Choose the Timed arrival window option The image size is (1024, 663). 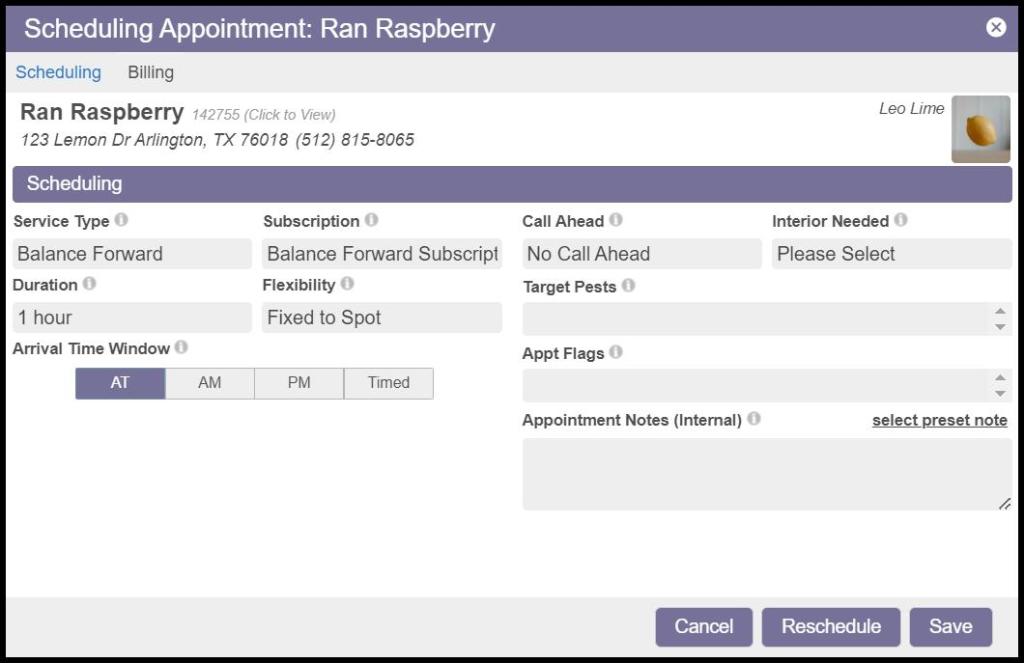click(x=388, y=383)
